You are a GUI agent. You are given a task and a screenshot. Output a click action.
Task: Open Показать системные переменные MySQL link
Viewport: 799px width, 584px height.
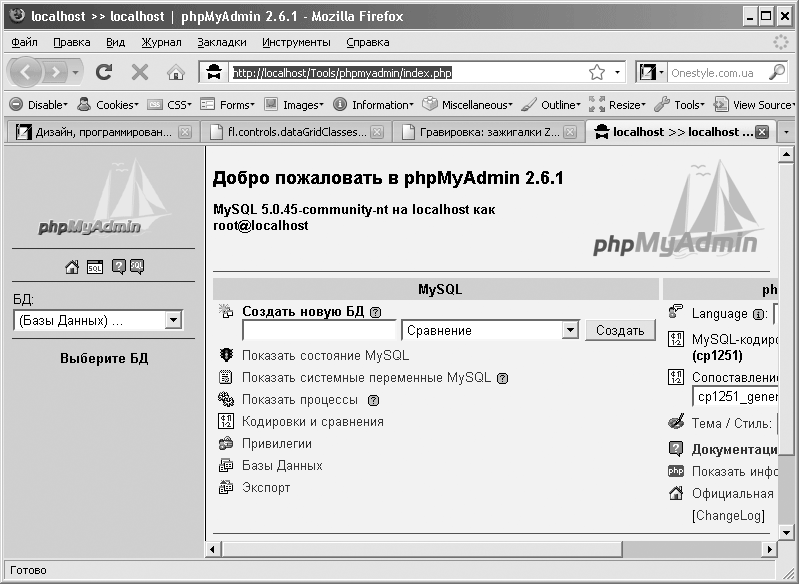point(366,378)
